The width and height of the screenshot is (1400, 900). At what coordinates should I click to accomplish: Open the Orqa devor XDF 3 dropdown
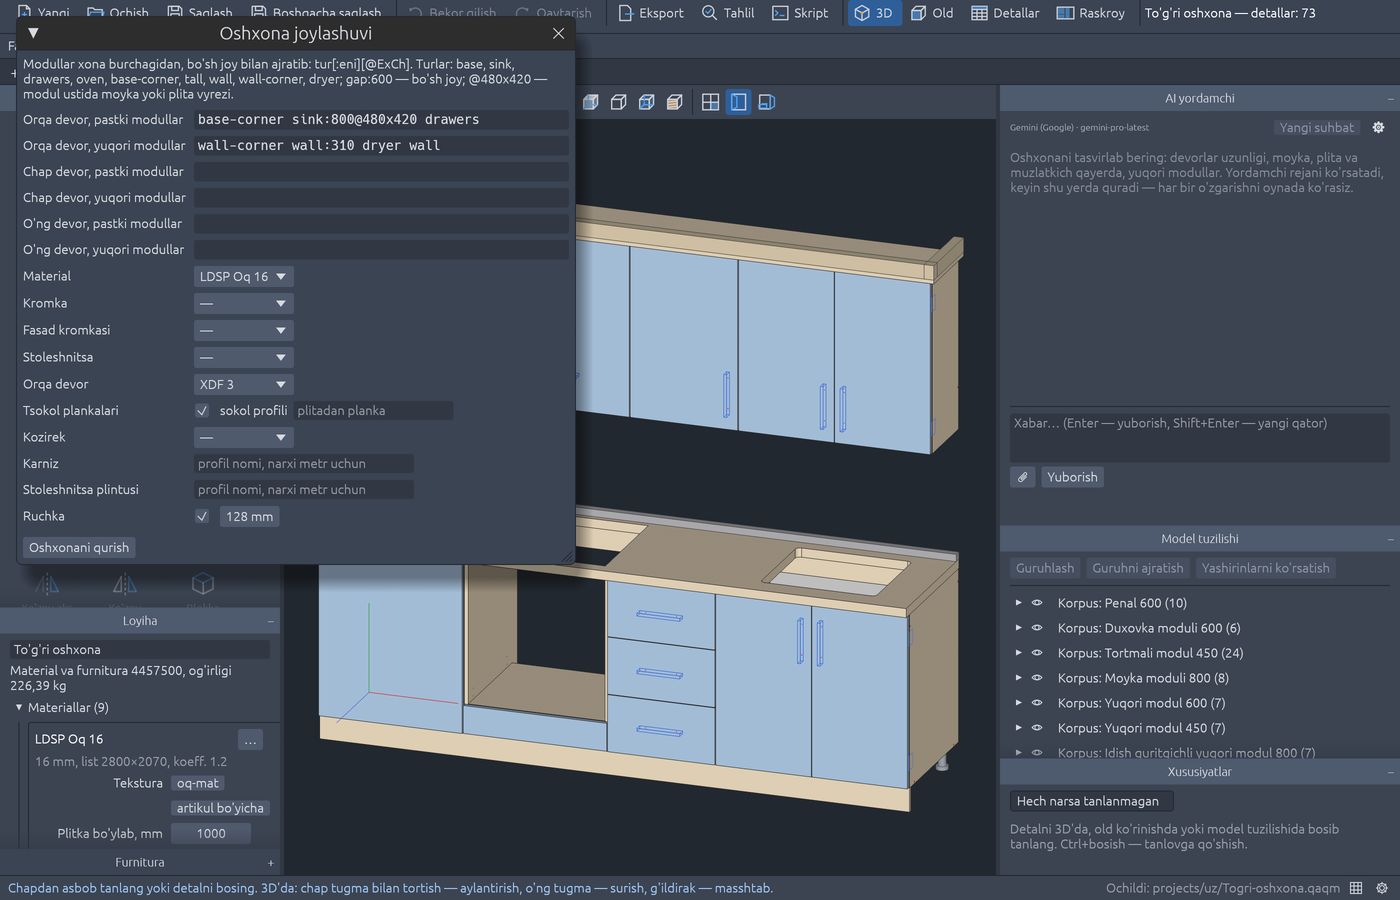243,384
